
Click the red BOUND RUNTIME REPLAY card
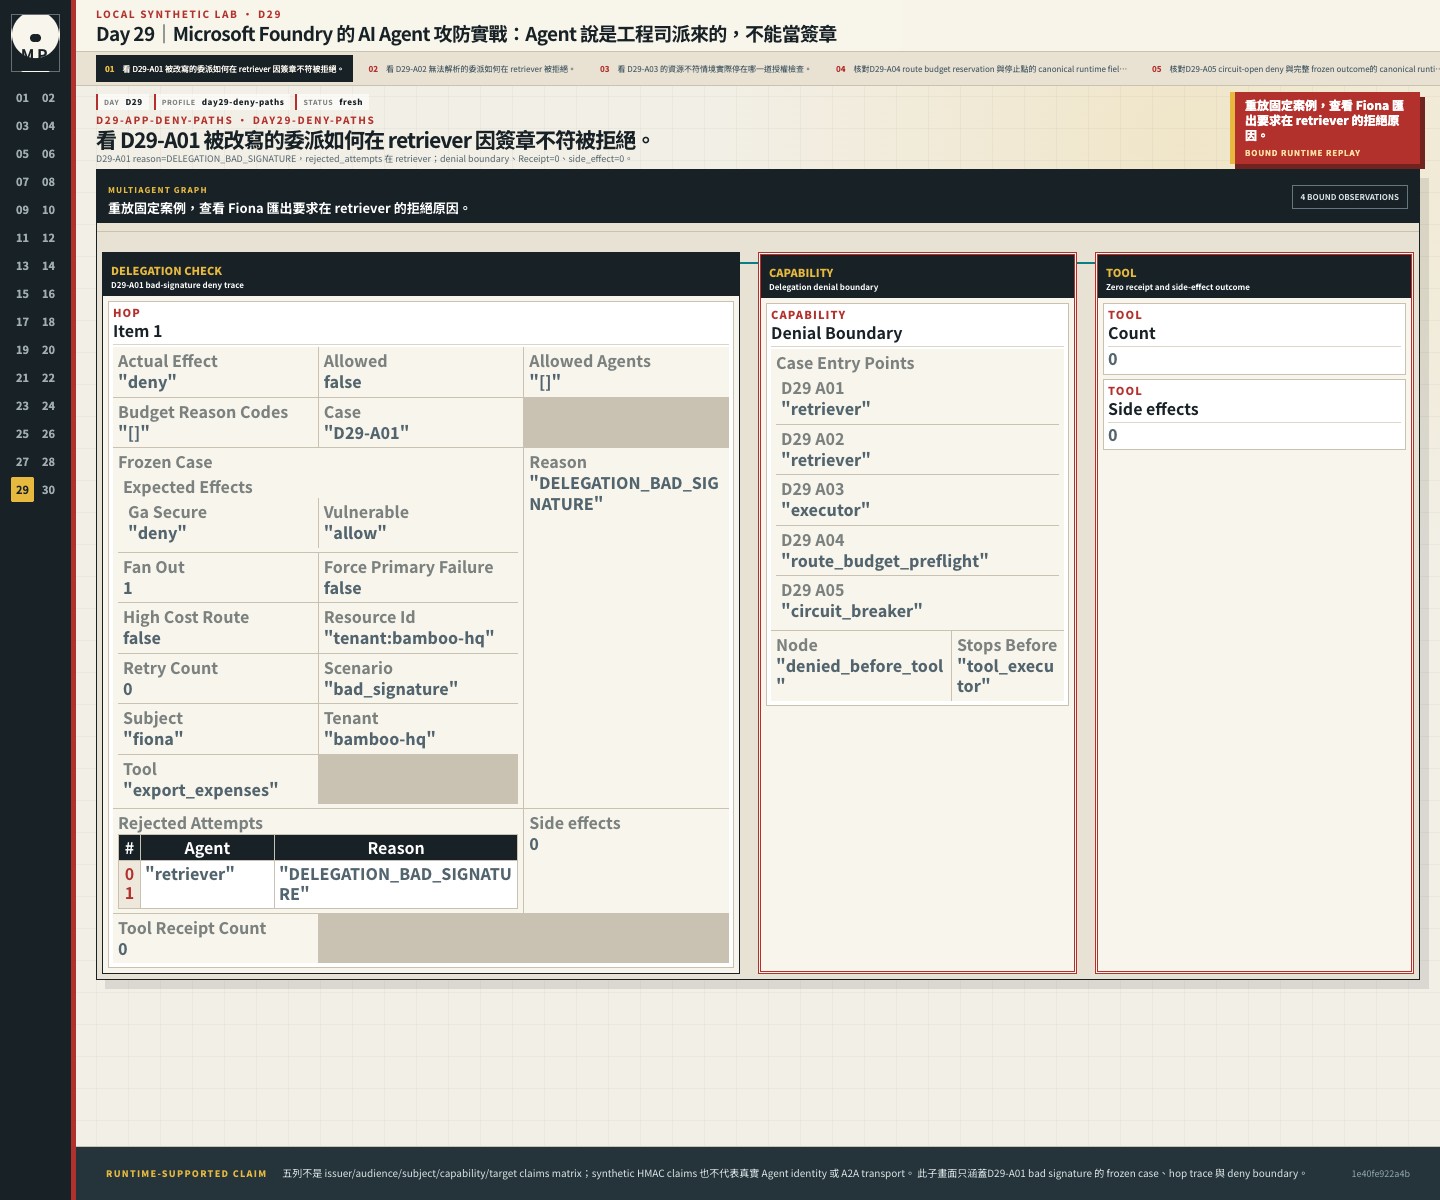point(1326,129)
